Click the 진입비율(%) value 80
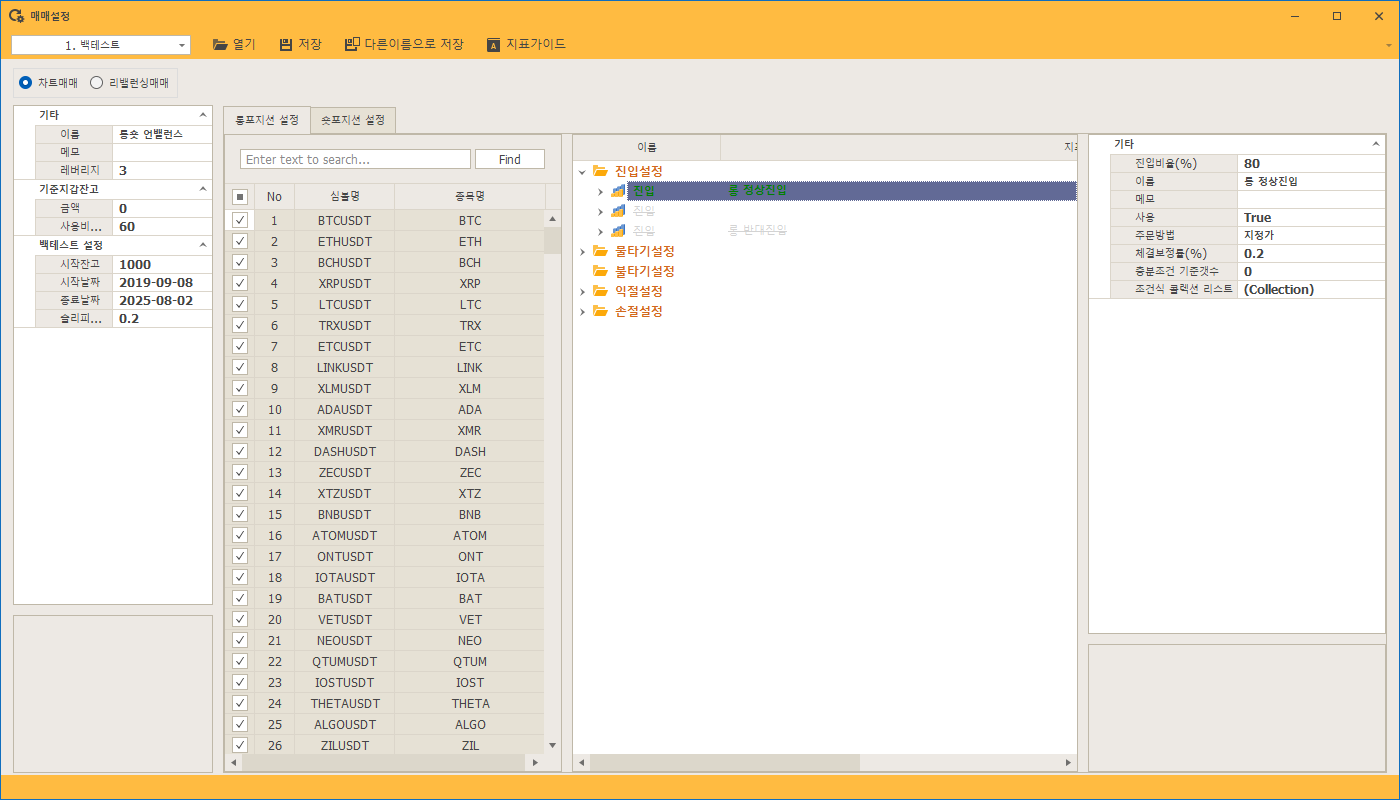1400x800 pixels. (1311, 163)
